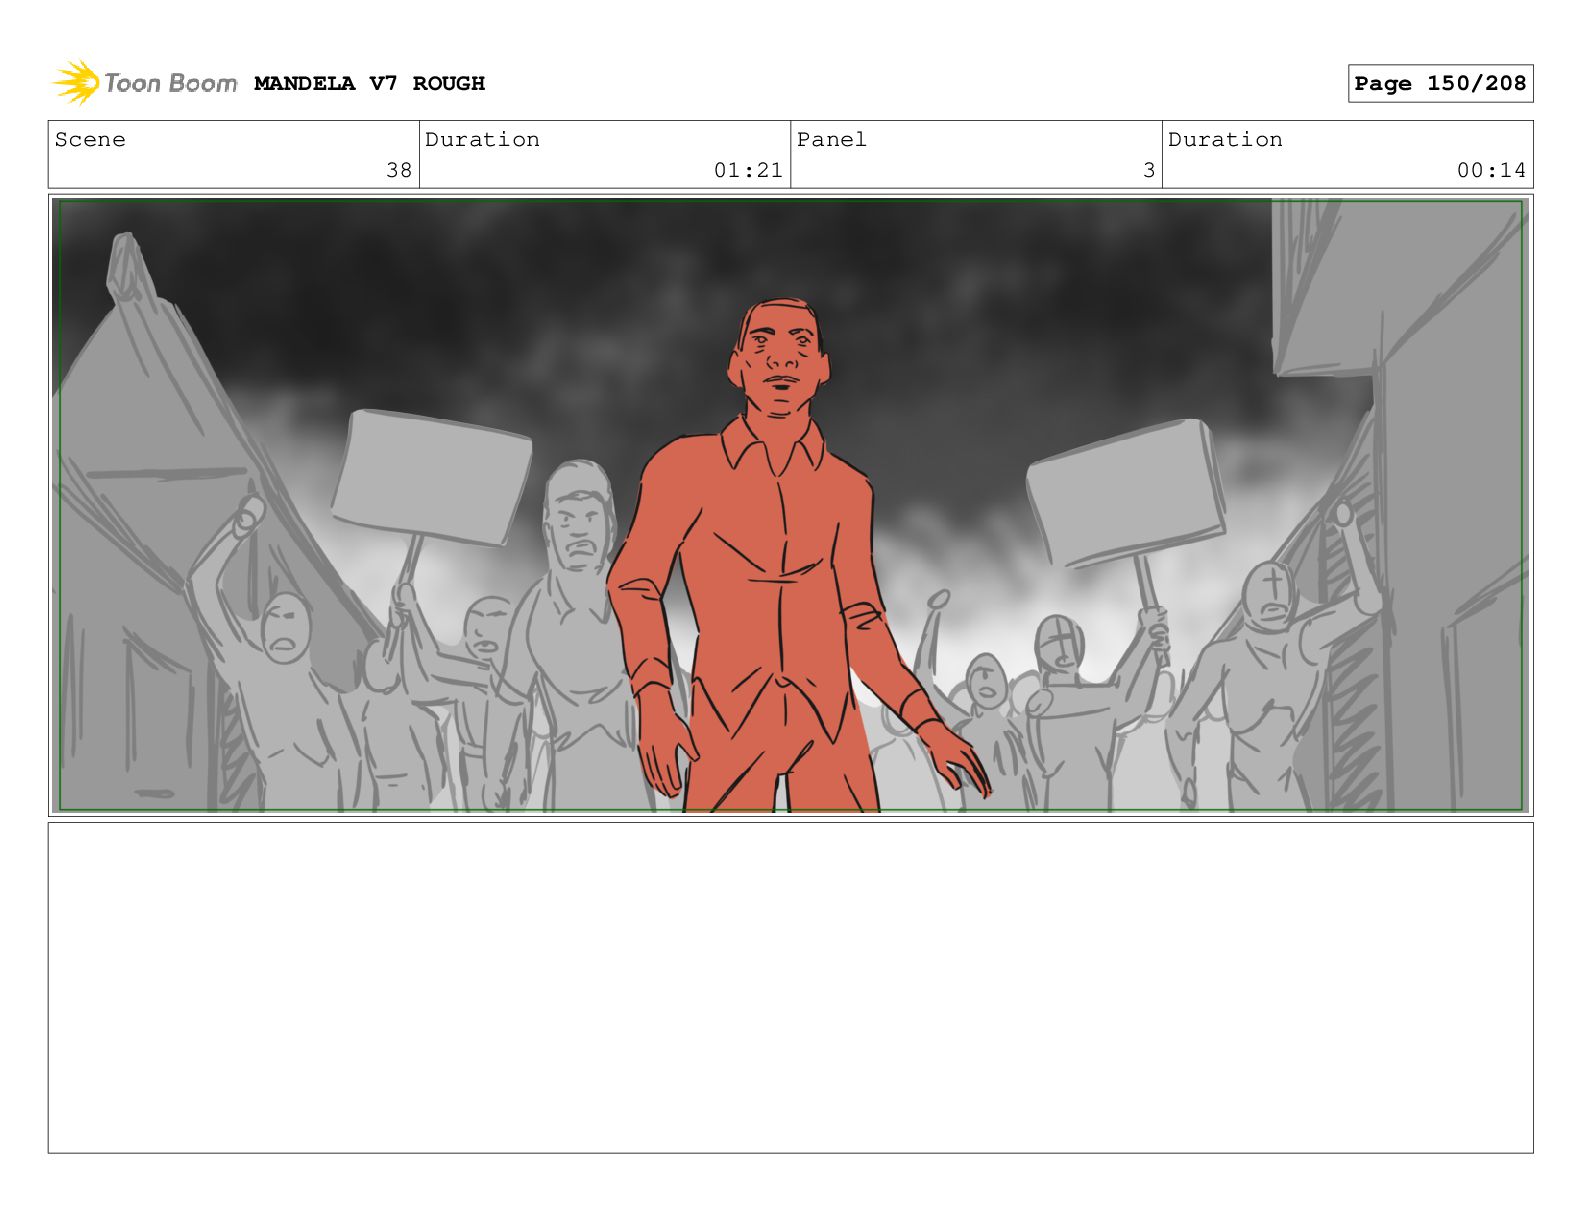Click the empty notes box below the panel
The width and height of the screenshot is (1582, 1225).
tap(790, 988)
